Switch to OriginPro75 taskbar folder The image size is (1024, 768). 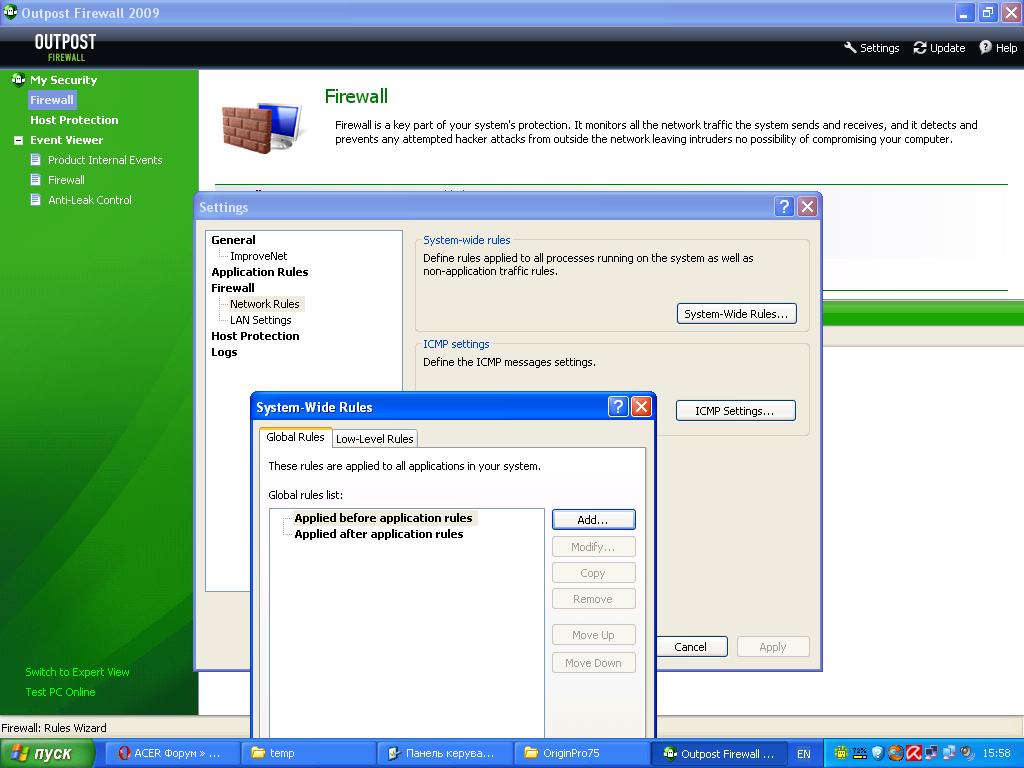point(581,753)
